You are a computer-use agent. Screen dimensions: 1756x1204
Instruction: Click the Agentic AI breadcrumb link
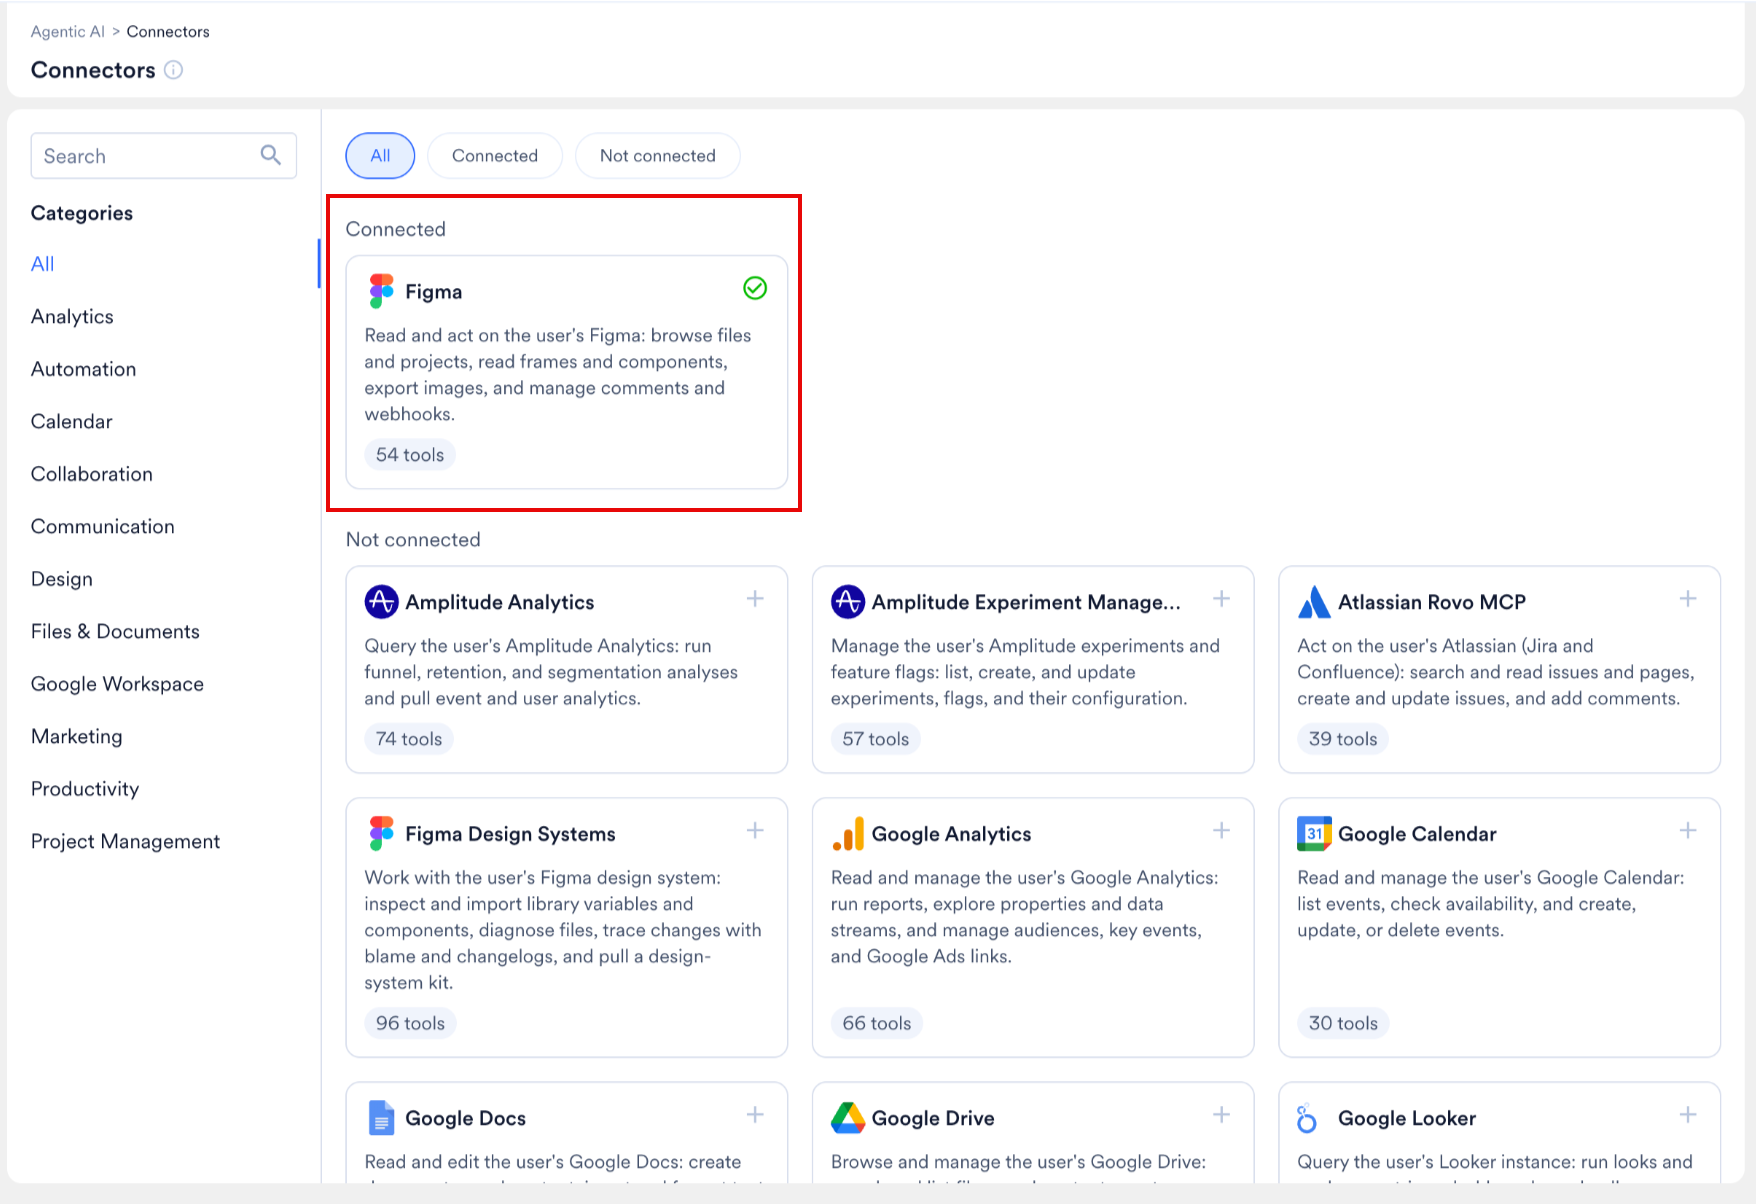[x=67, y=32]
